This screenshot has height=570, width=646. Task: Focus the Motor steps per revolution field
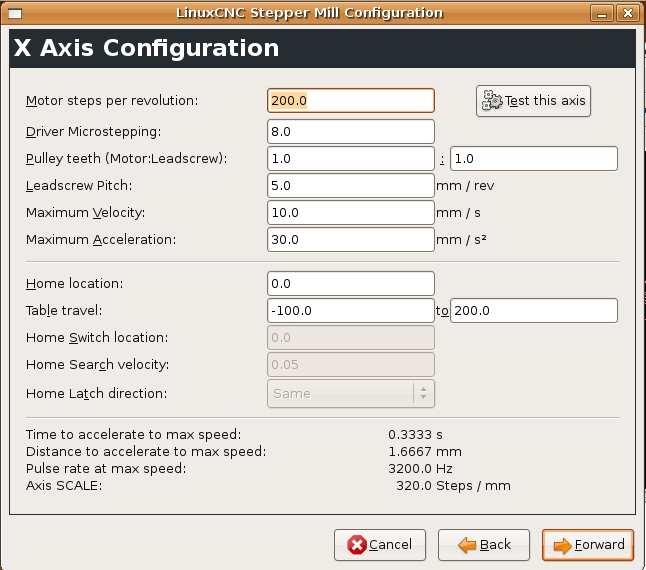point(351,100)
